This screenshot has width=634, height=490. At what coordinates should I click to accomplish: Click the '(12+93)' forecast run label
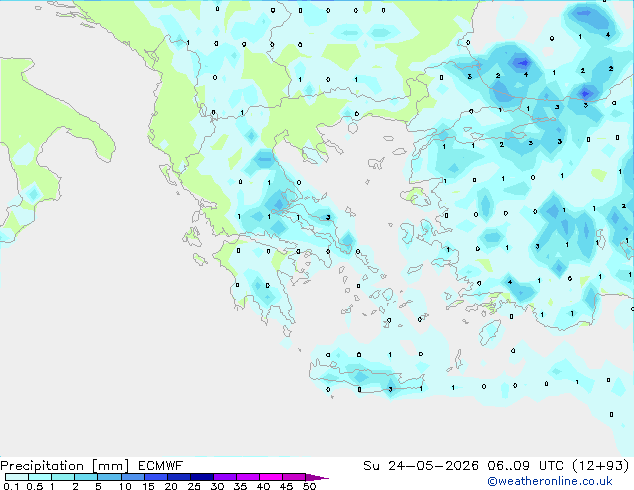coord(601,466)
